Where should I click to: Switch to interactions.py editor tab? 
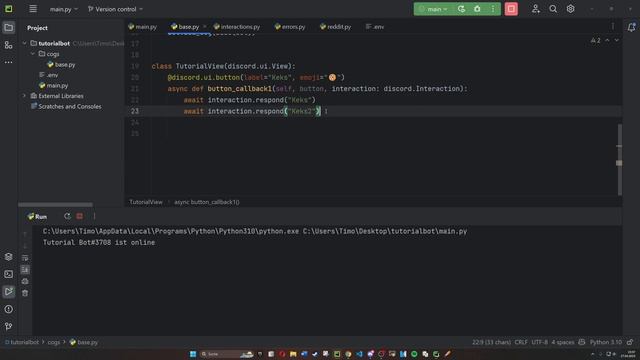[x=237, y=27]
